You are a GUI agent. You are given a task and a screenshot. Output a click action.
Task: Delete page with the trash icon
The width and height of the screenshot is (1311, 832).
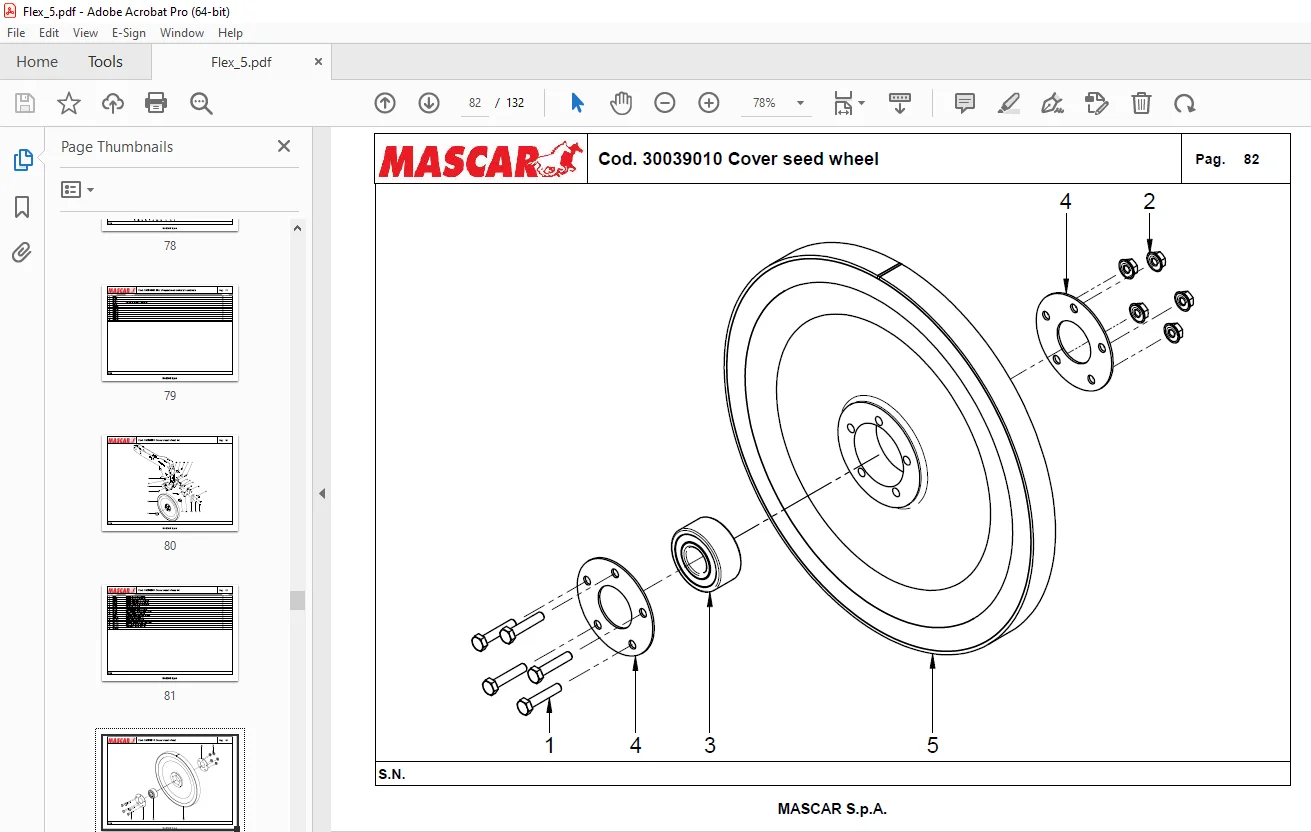pos(1141,103)
